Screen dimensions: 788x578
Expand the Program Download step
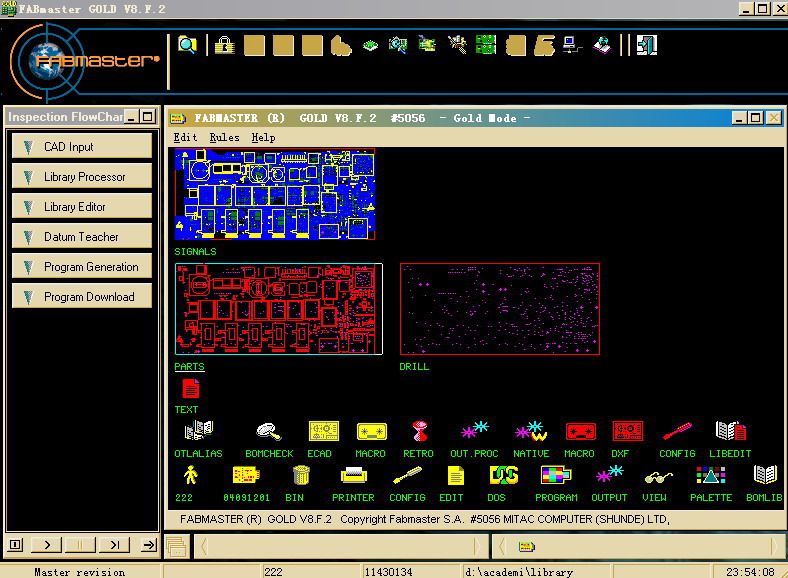click(x=82, y=297)
